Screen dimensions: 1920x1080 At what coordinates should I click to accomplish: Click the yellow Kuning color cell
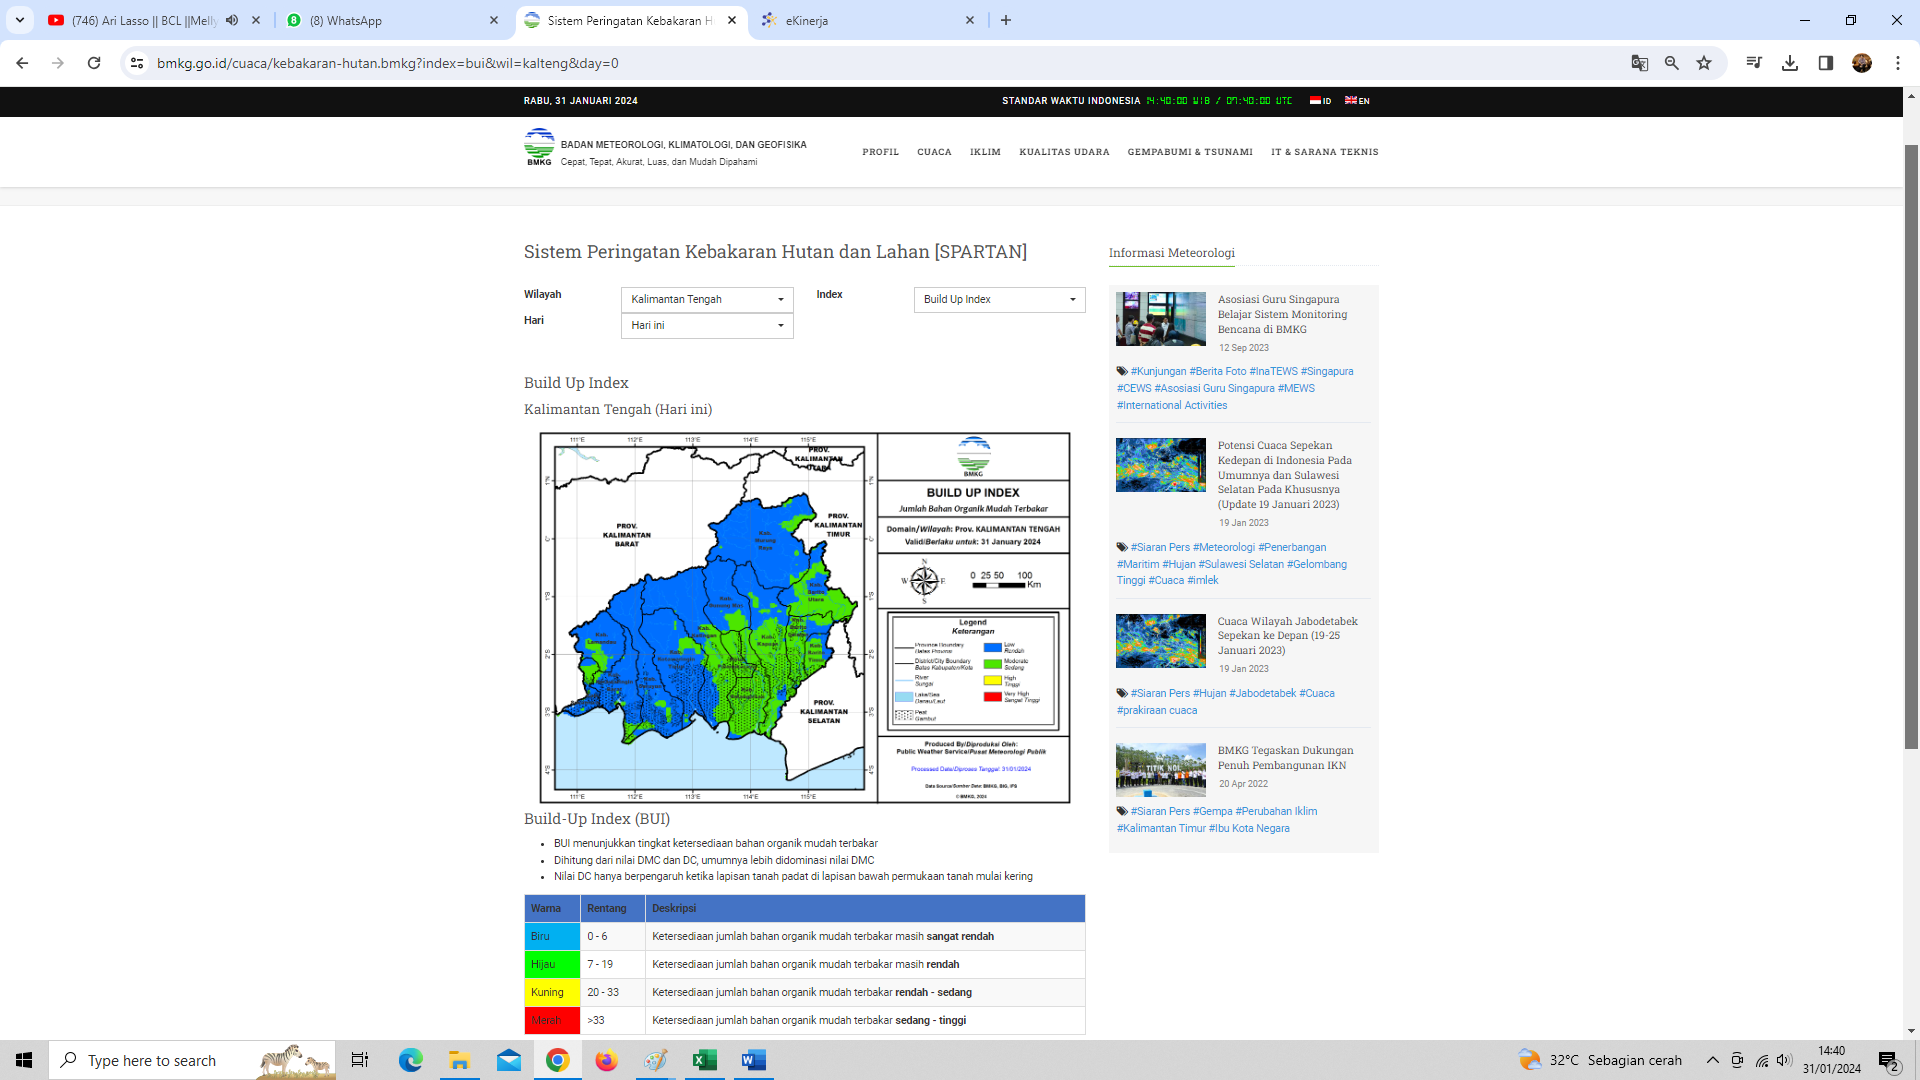pyautogui.click(x=552, y=993)
